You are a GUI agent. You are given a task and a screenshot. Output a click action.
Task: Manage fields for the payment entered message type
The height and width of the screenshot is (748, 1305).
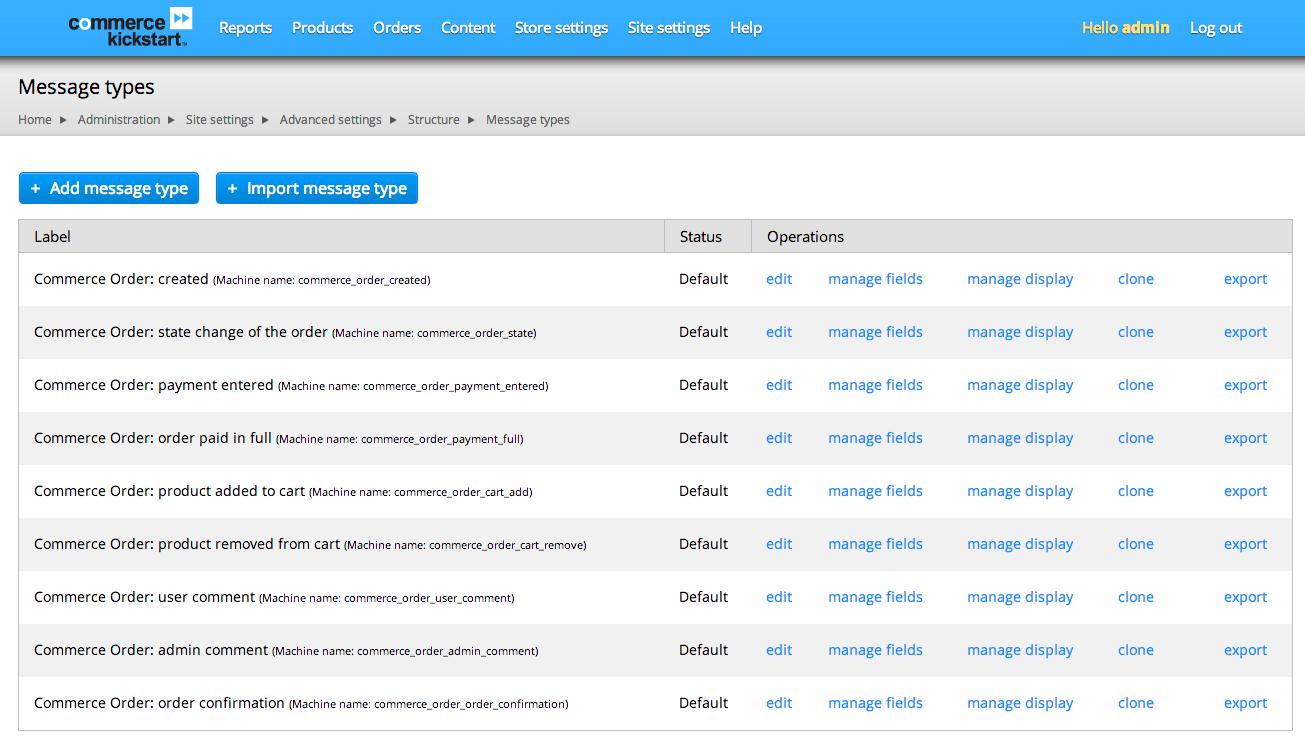pyautogui.click(x=875, y=385)
